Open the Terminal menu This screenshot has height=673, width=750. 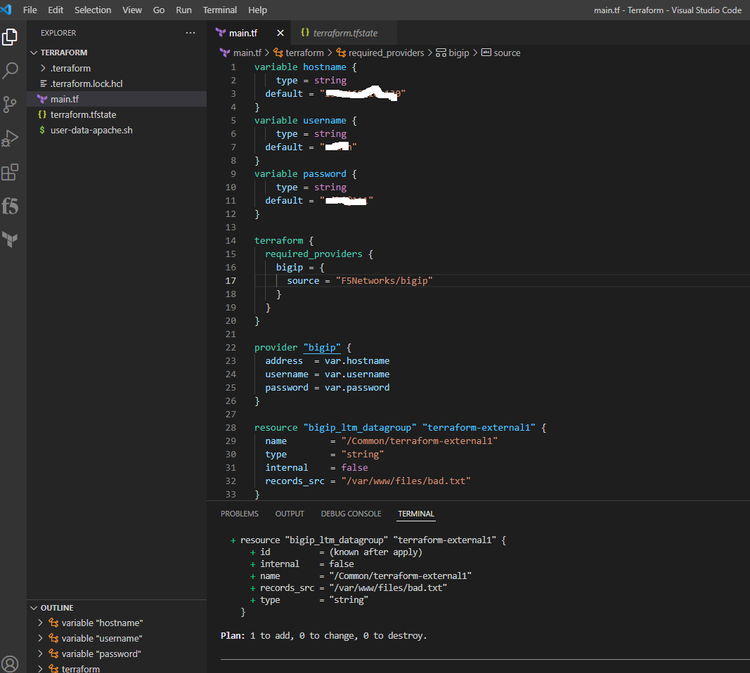(x=220, y=9)
